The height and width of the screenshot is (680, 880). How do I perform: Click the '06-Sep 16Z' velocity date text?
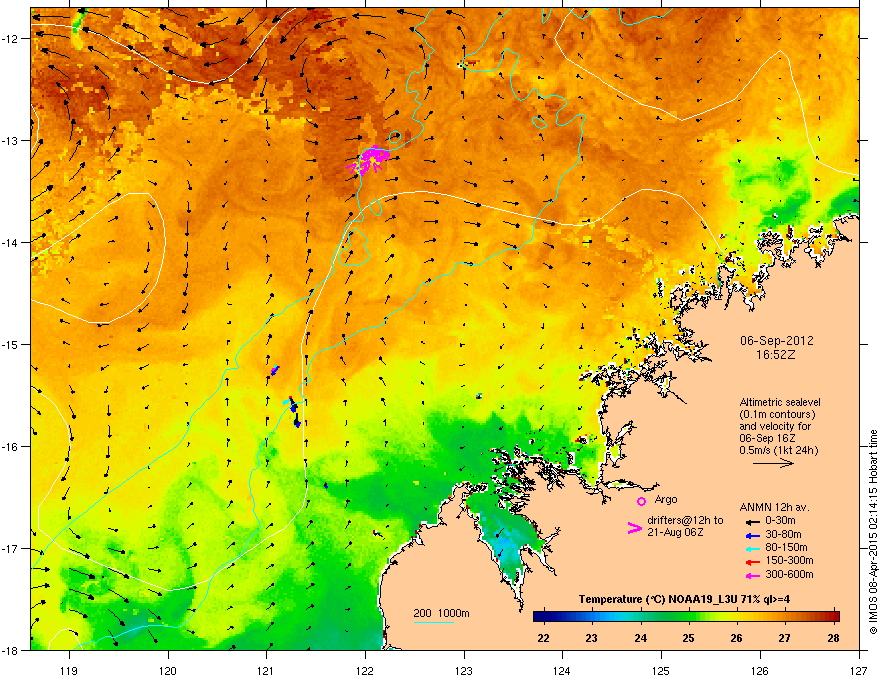[x=767, y=438]
